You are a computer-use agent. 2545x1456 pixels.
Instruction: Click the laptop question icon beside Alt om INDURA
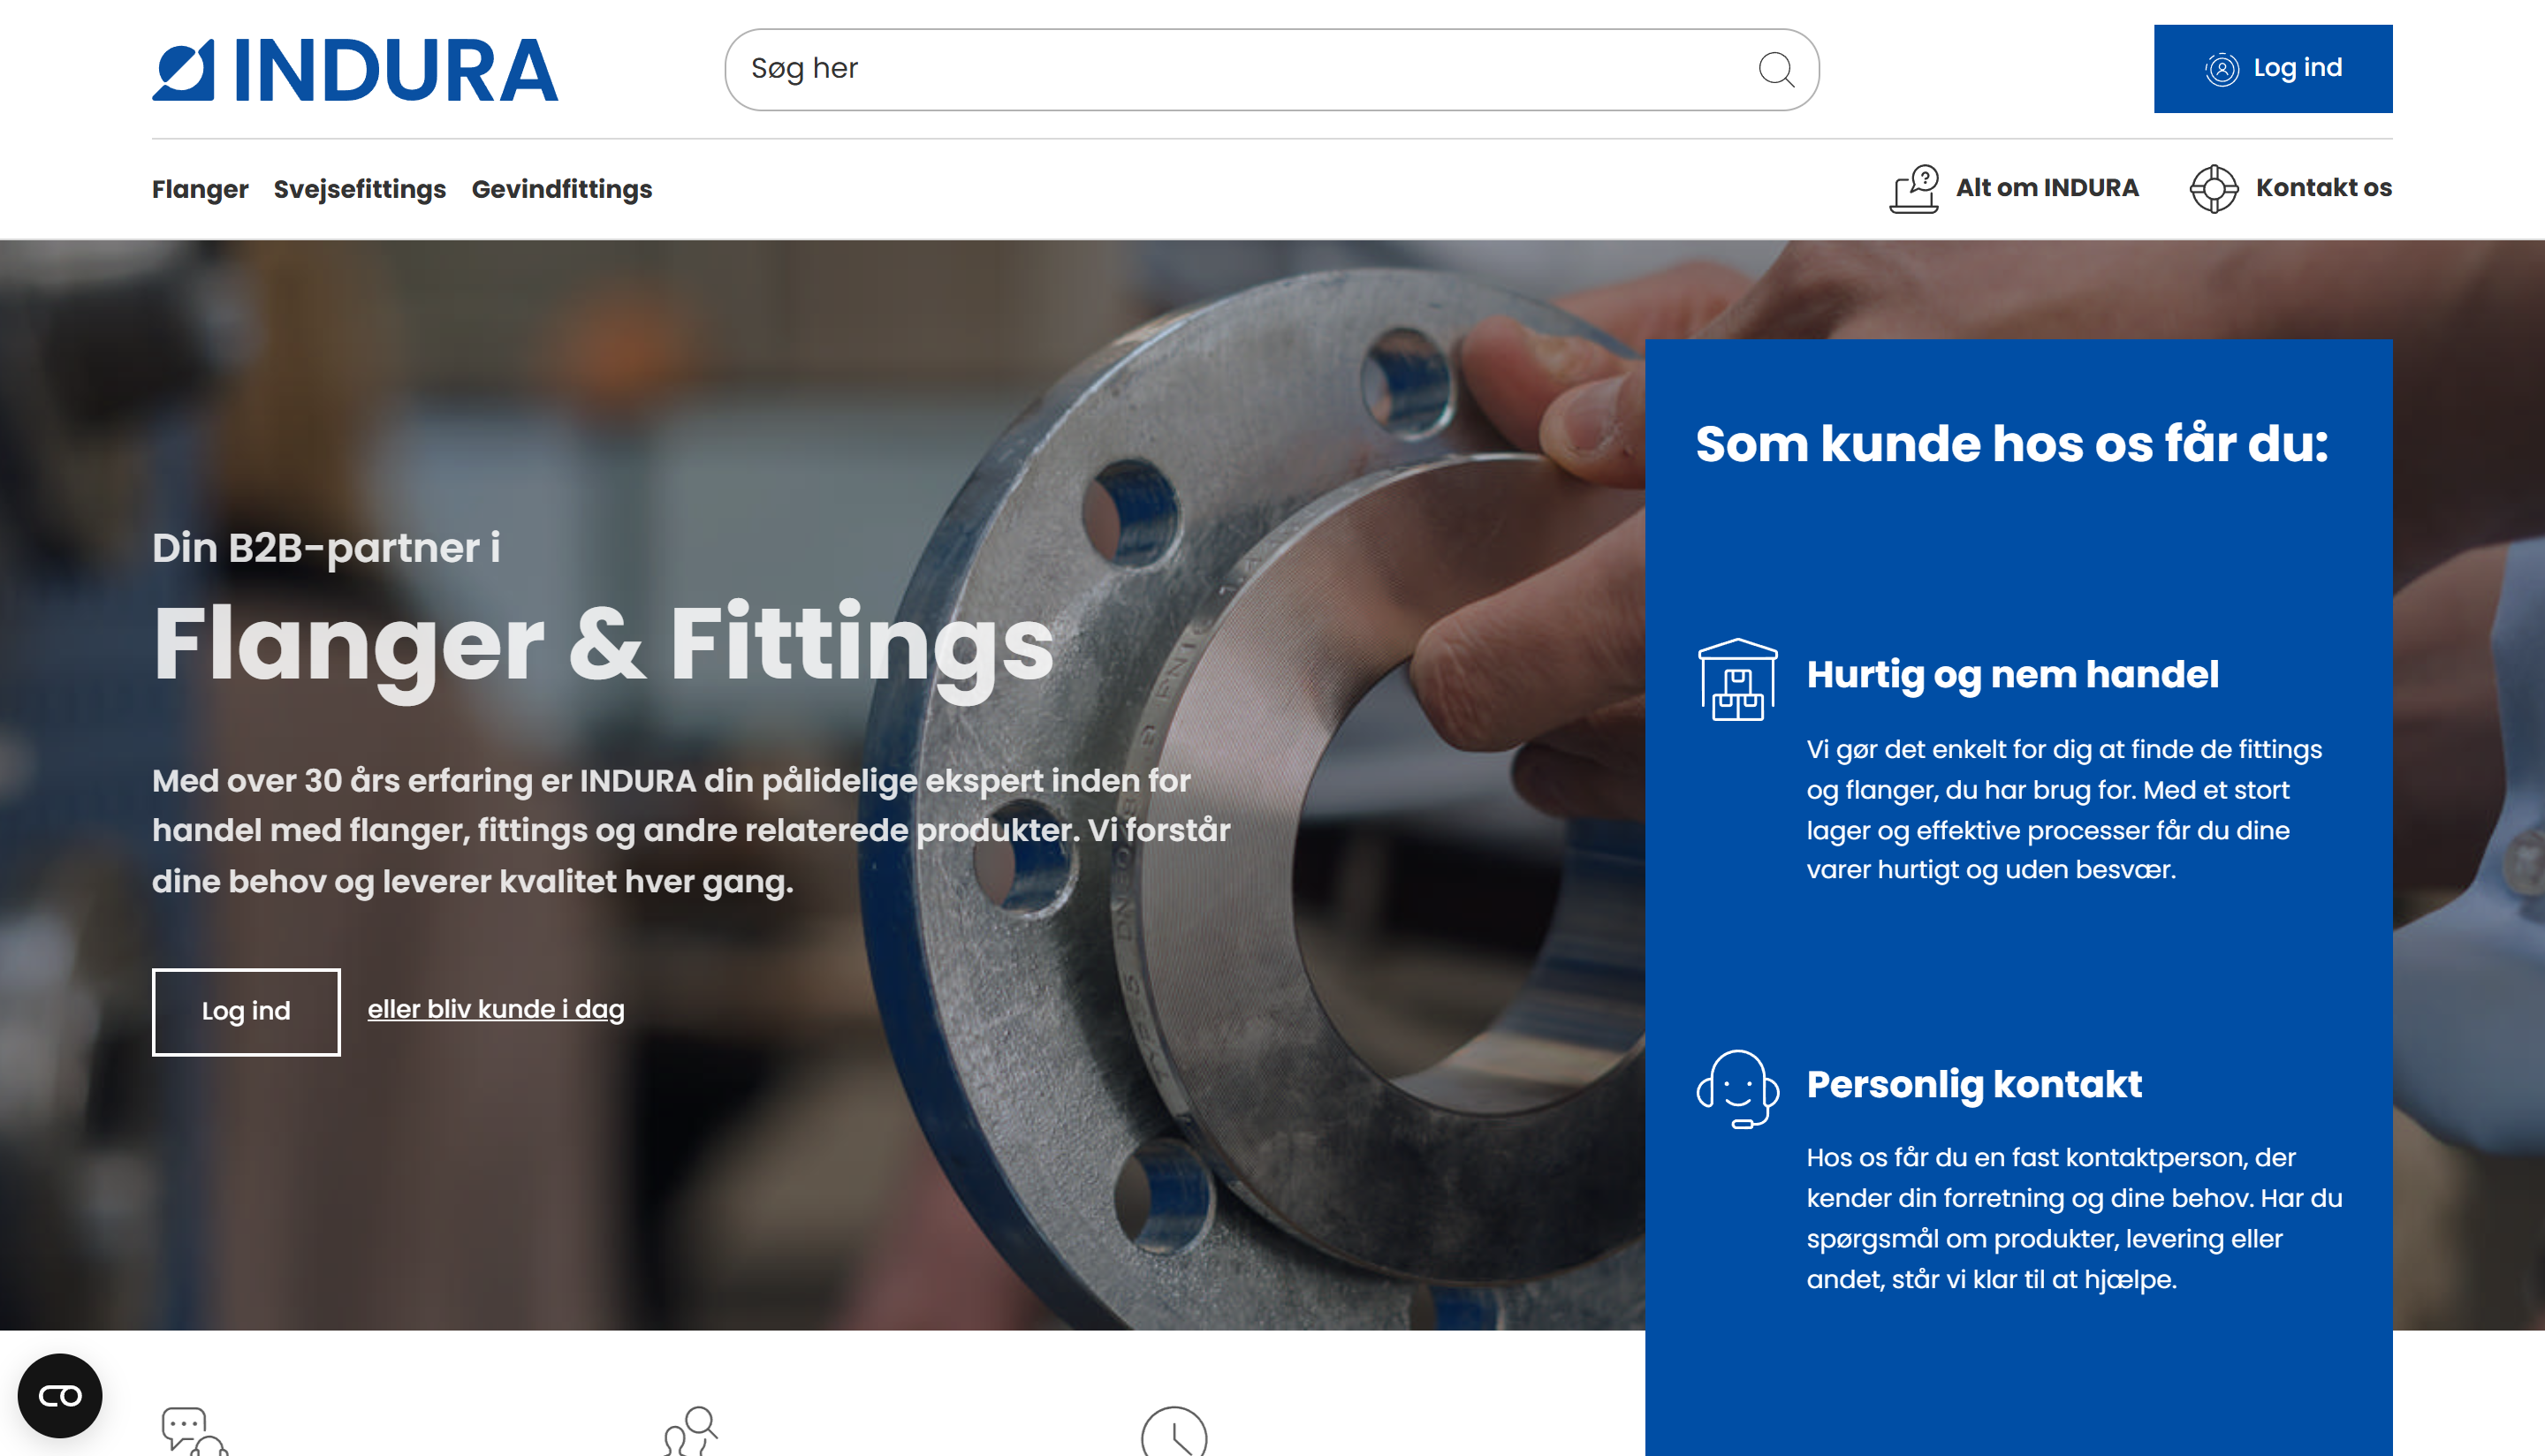click(x=1914, y=188)
